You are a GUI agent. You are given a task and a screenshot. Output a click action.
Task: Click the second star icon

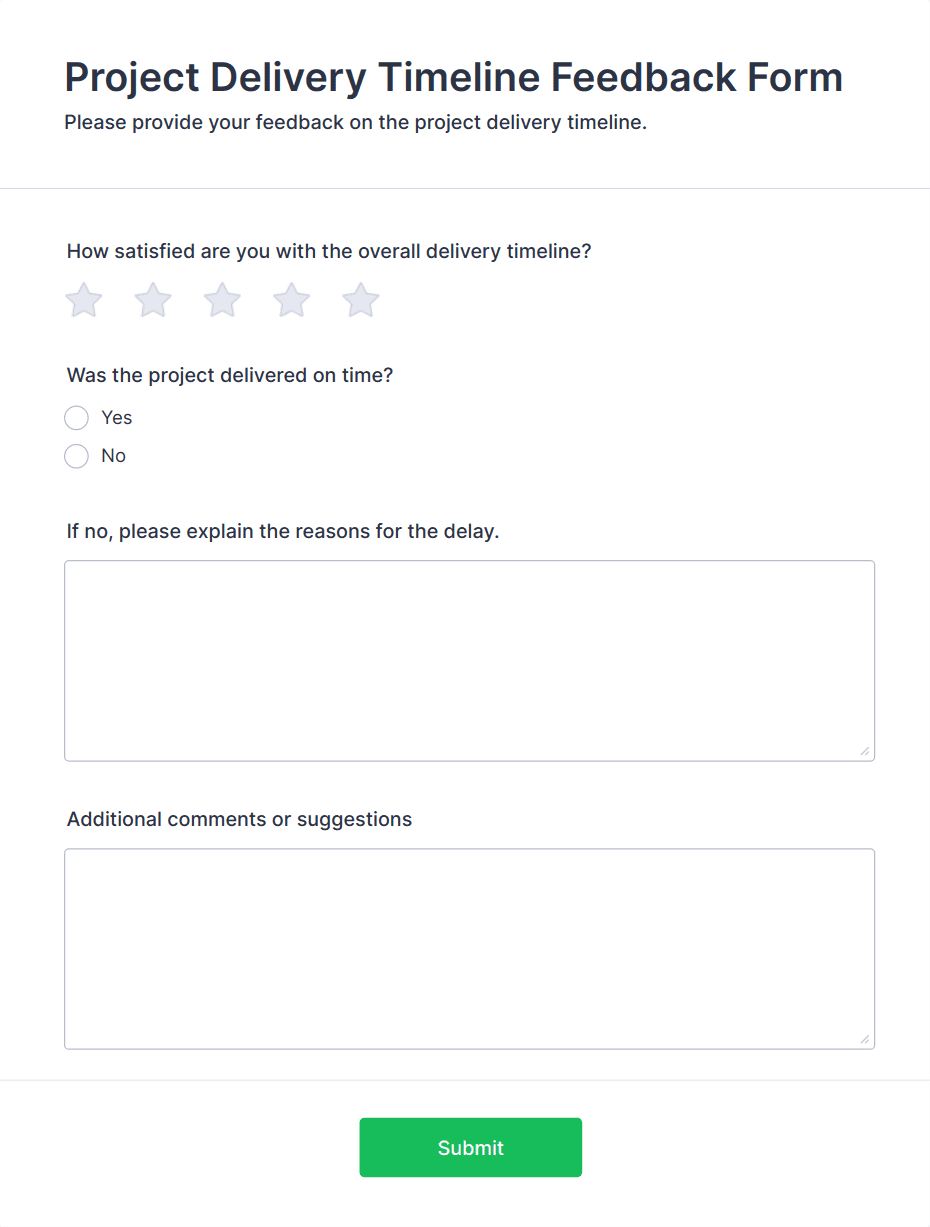(x=152, y=299)
